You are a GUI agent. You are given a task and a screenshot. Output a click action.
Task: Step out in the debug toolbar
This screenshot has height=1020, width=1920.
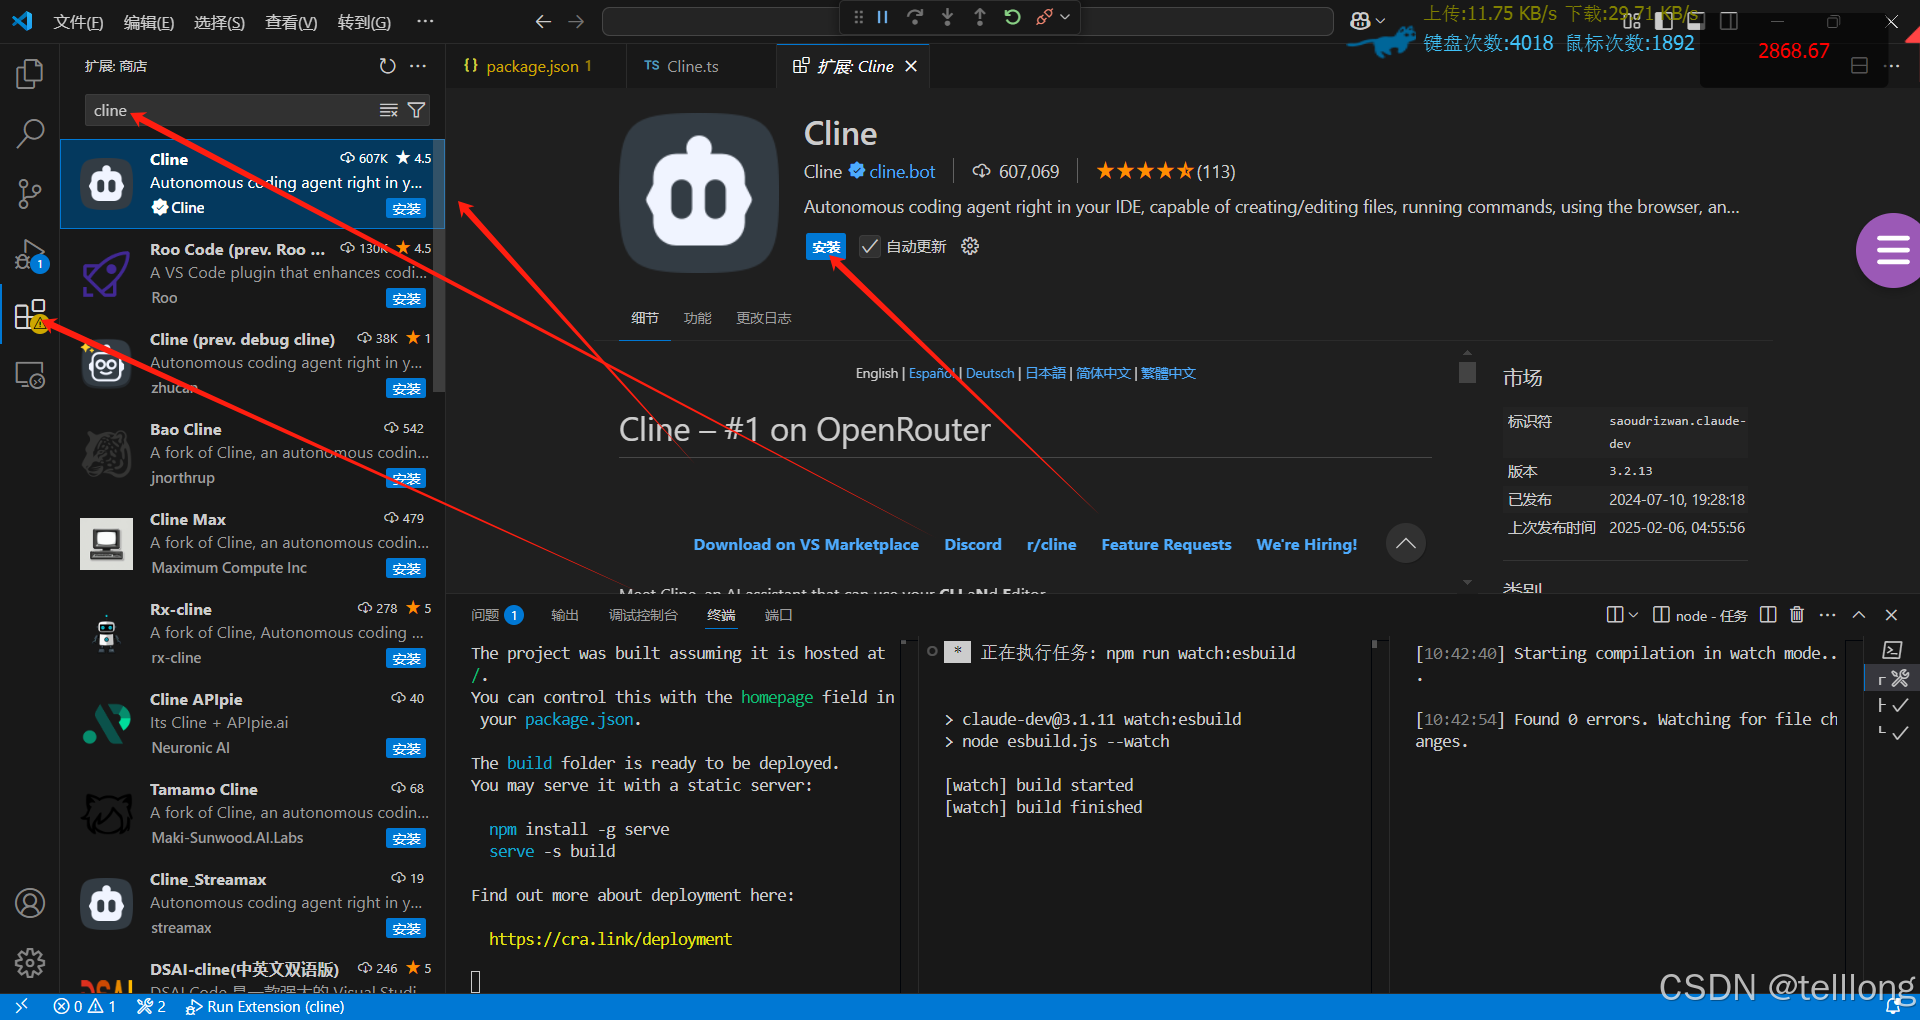click(x=980, y=17)
